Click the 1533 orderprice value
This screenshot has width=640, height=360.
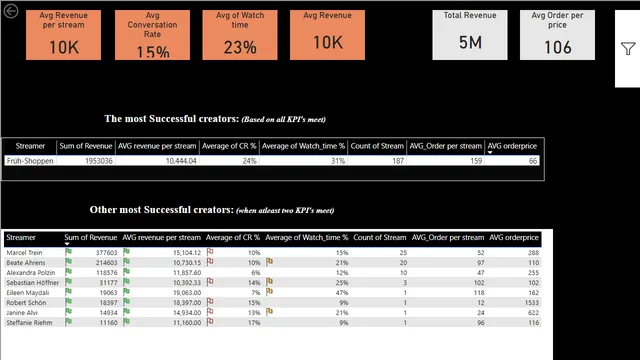[532, 302]
